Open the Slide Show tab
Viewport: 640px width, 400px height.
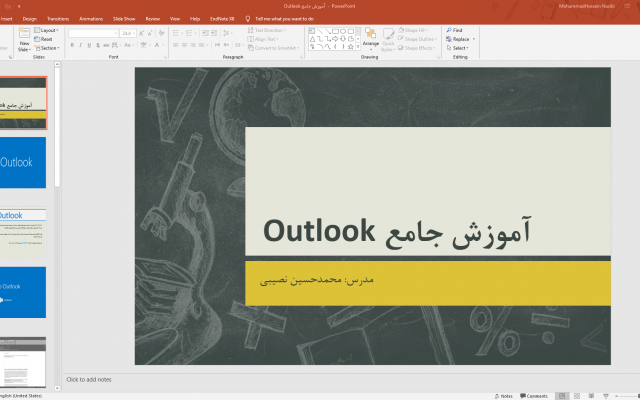pos(124,19)
